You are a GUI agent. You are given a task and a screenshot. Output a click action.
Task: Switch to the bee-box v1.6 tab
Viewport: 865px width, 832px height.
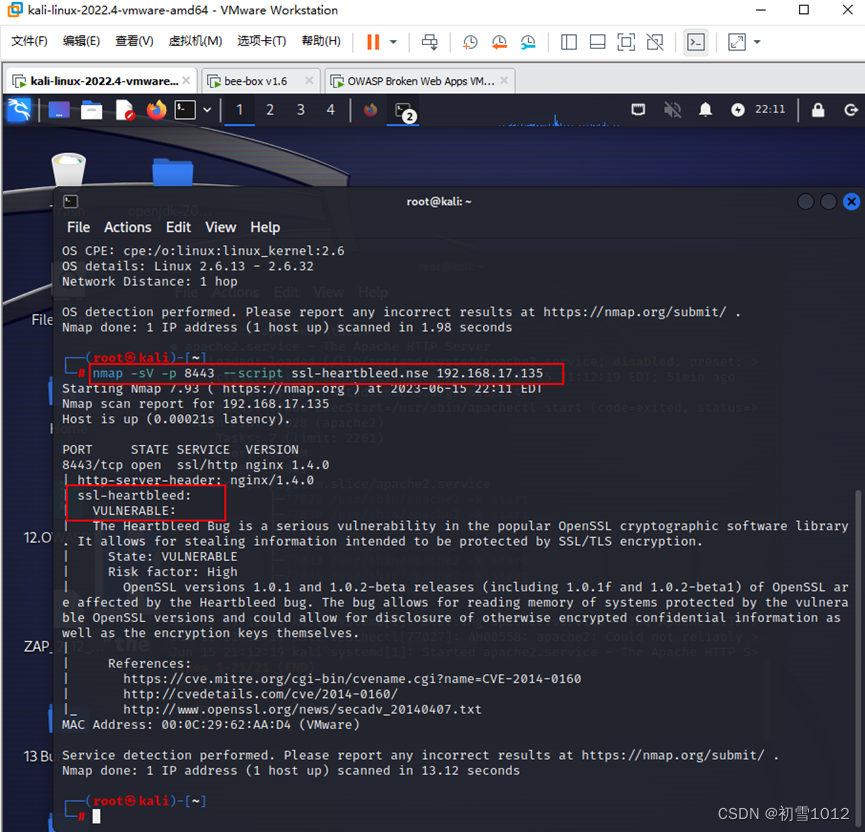[x=260, y=81]
